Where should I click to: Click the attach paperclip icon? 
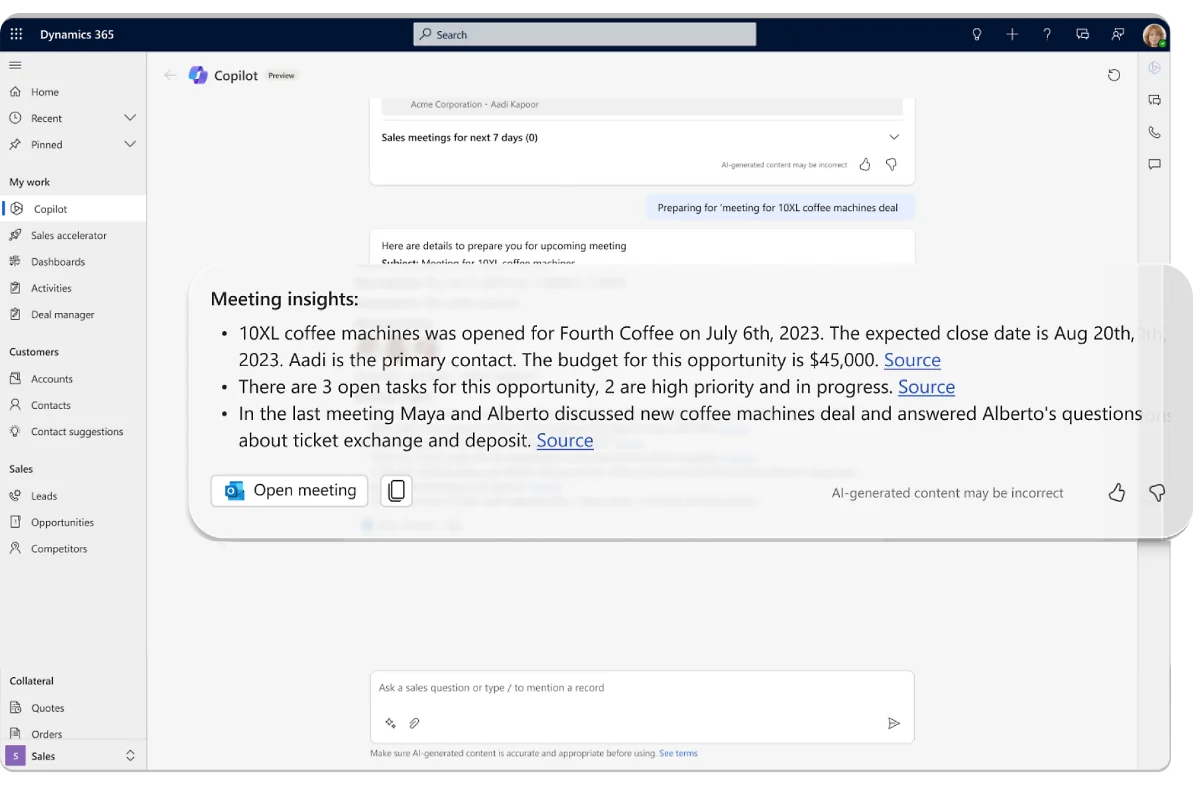(414, 723)
